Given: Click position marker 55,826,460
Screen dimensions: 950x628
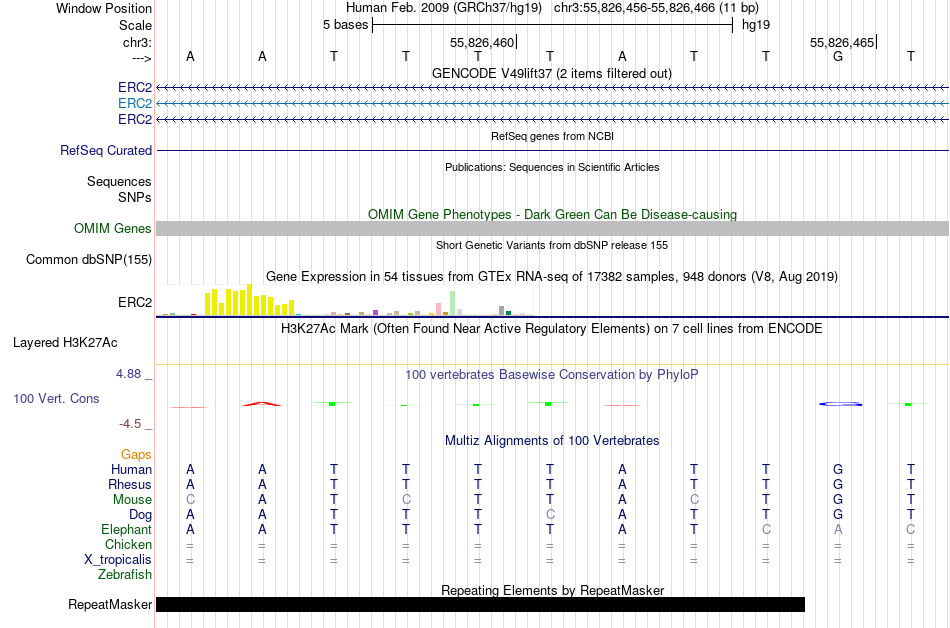Looking at the screenshot, I should [482, 42].
